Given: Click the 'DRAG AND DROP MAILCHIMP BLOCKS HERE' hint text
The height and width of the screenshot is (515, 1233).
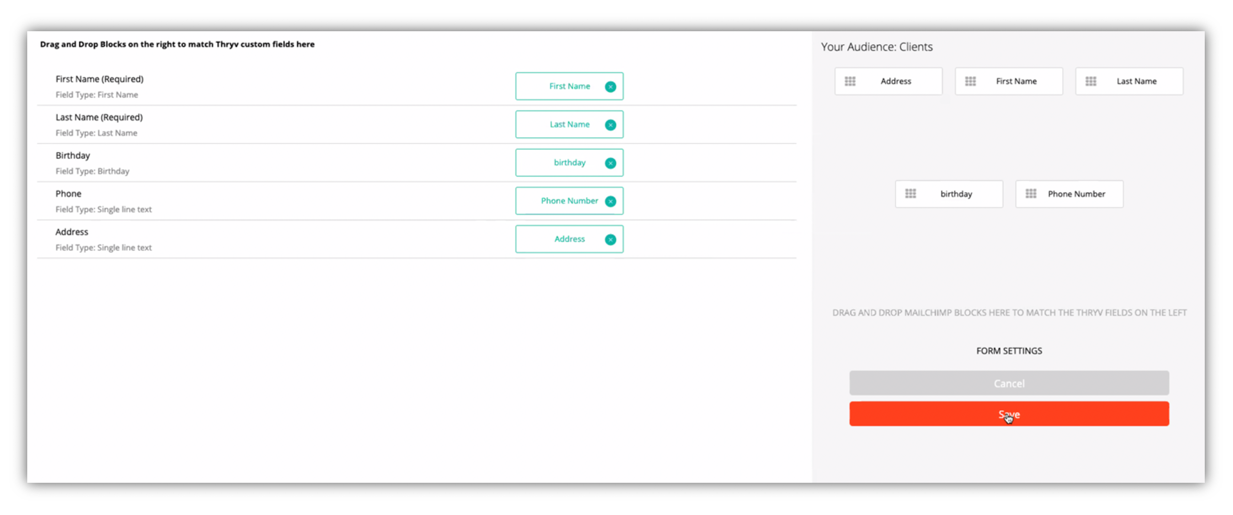Looking at the screenshot, I should click(1009, 313).
